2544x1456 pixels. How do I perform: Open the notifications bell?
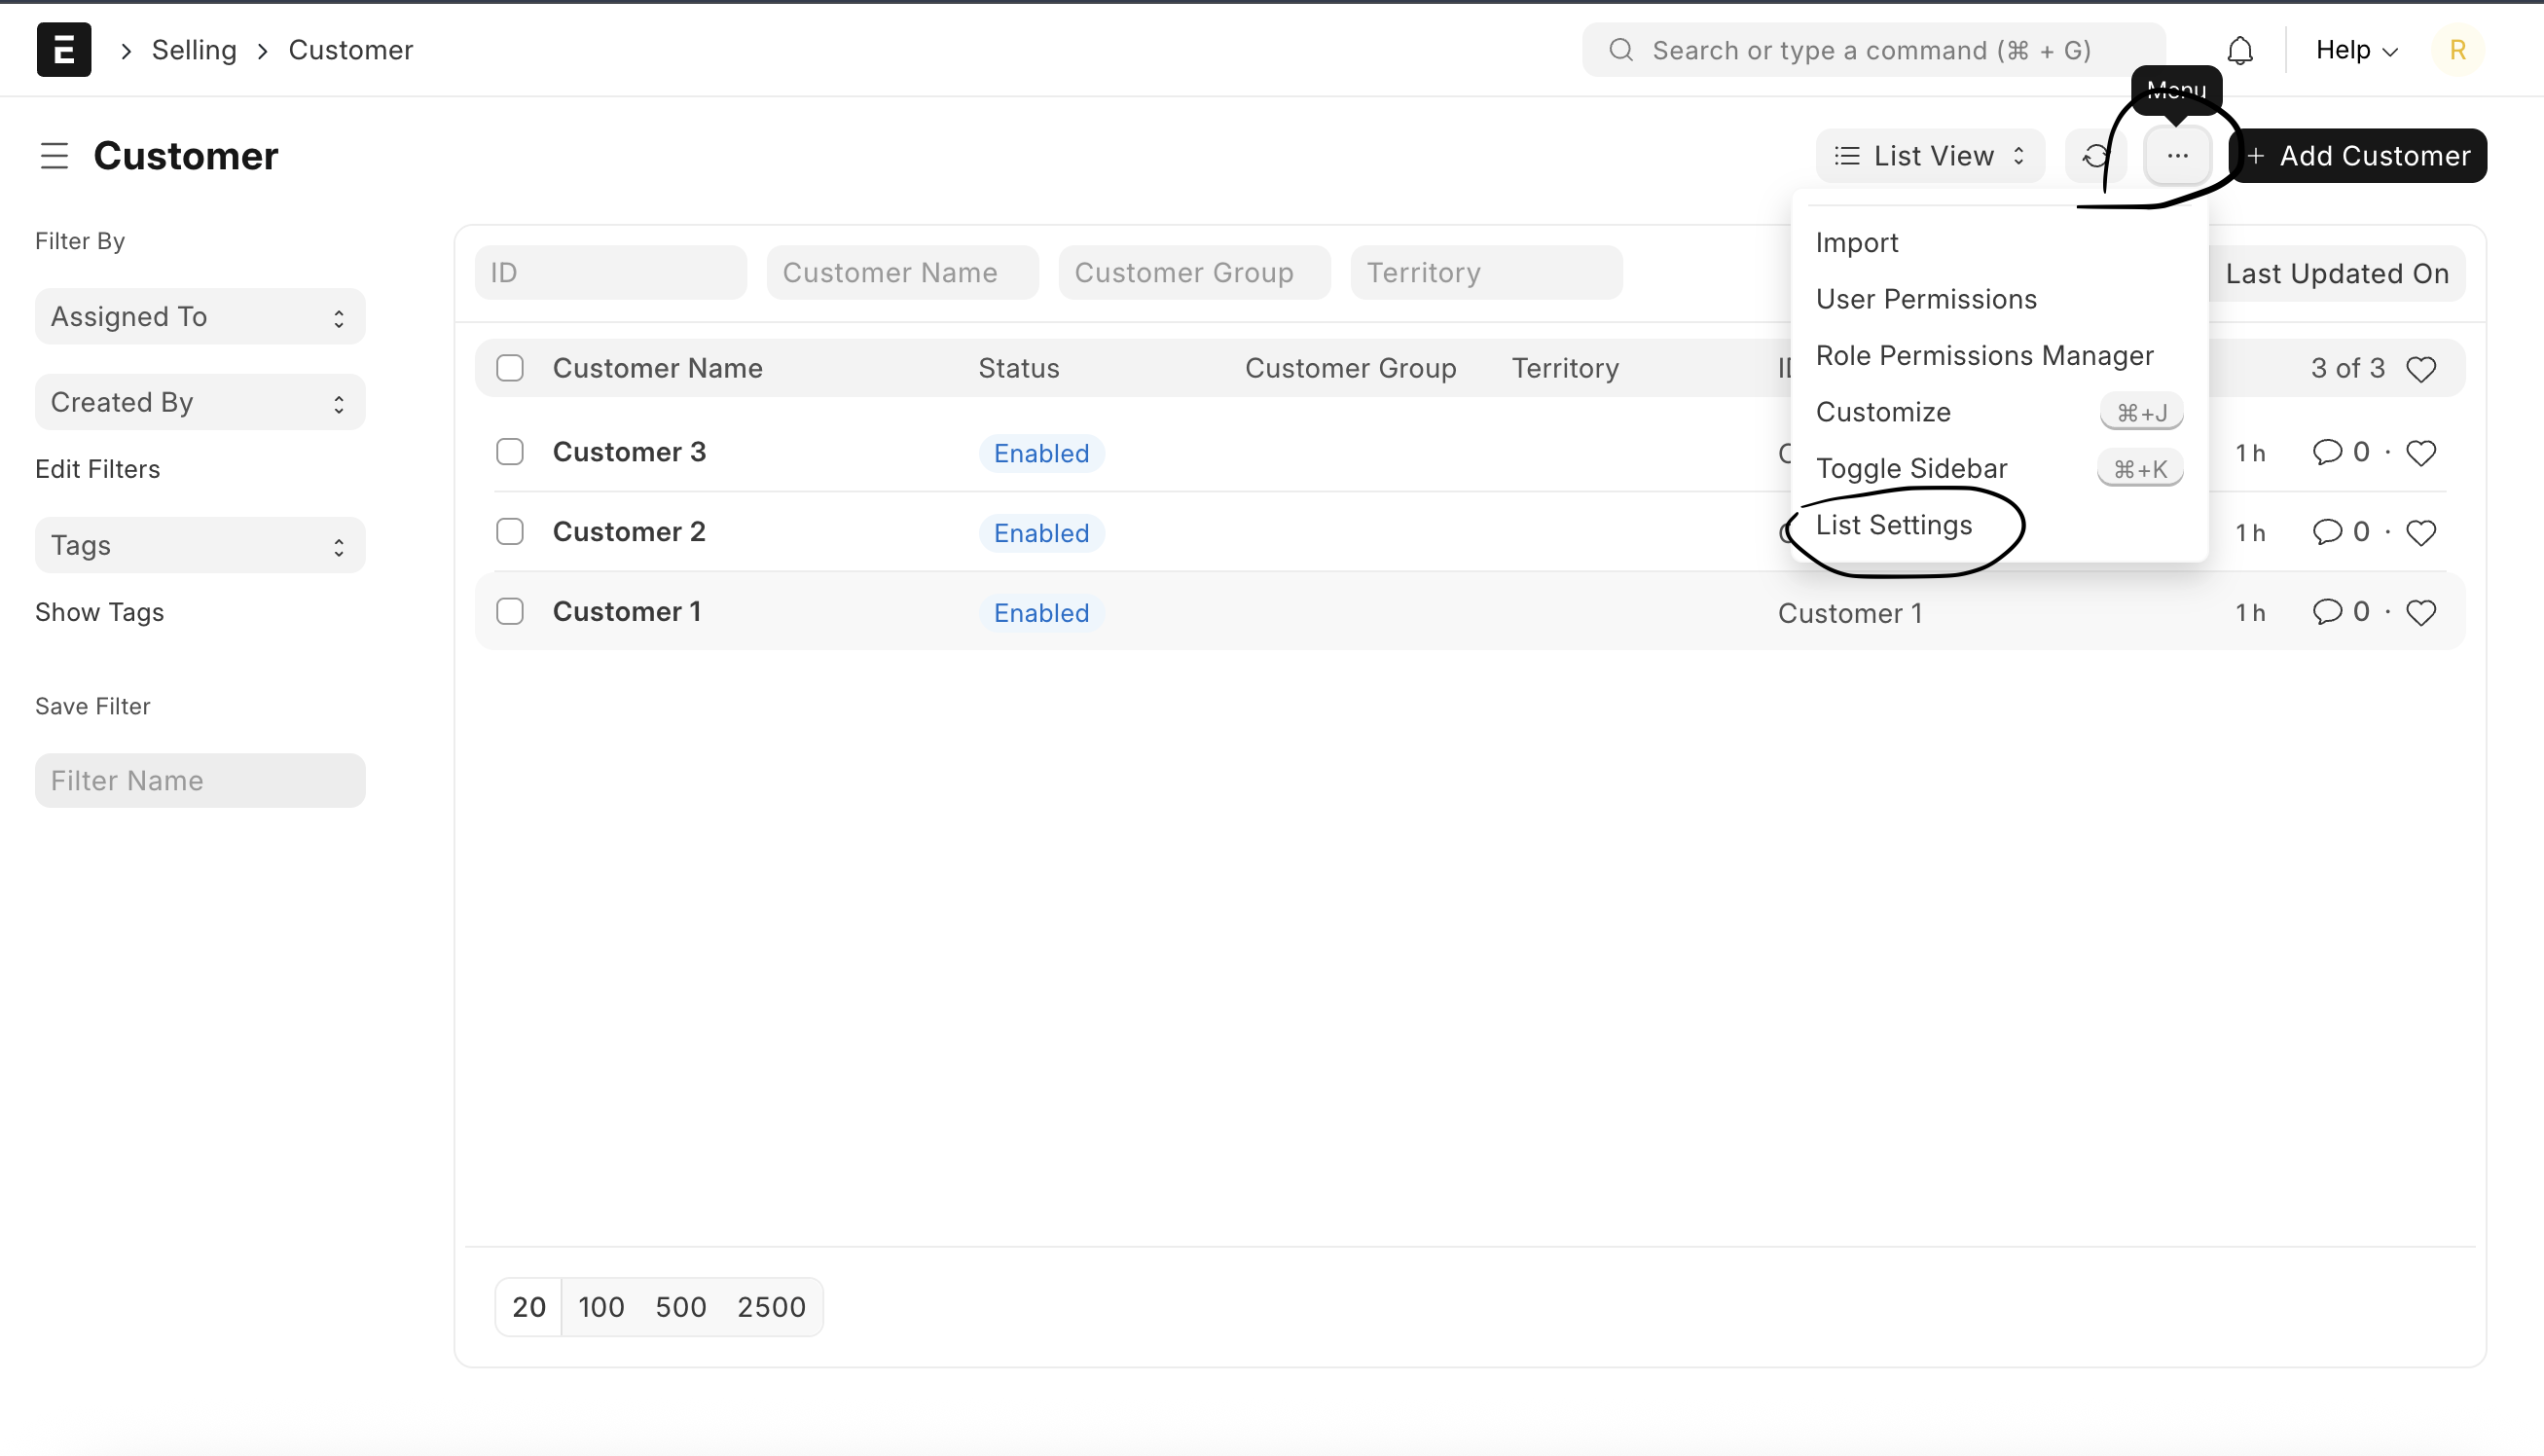[2240, 50]
